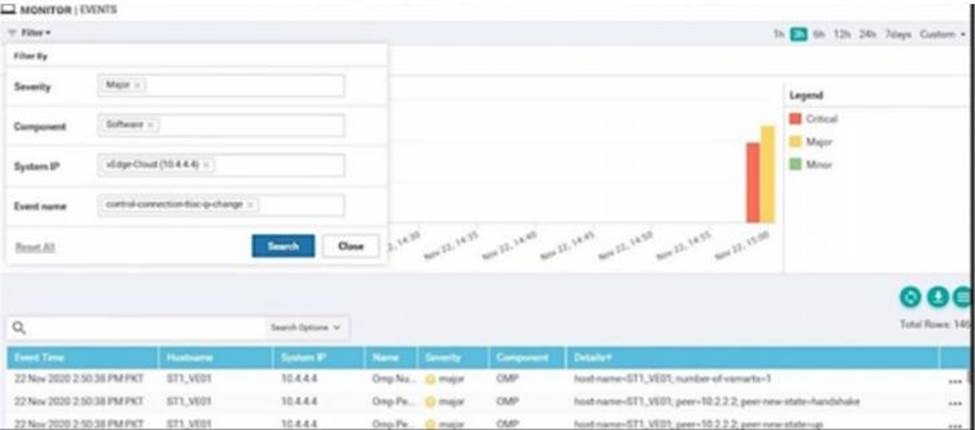Choose the 7days time range
The height and width of the screenshot is (430, 975).
tap(899, 34)
